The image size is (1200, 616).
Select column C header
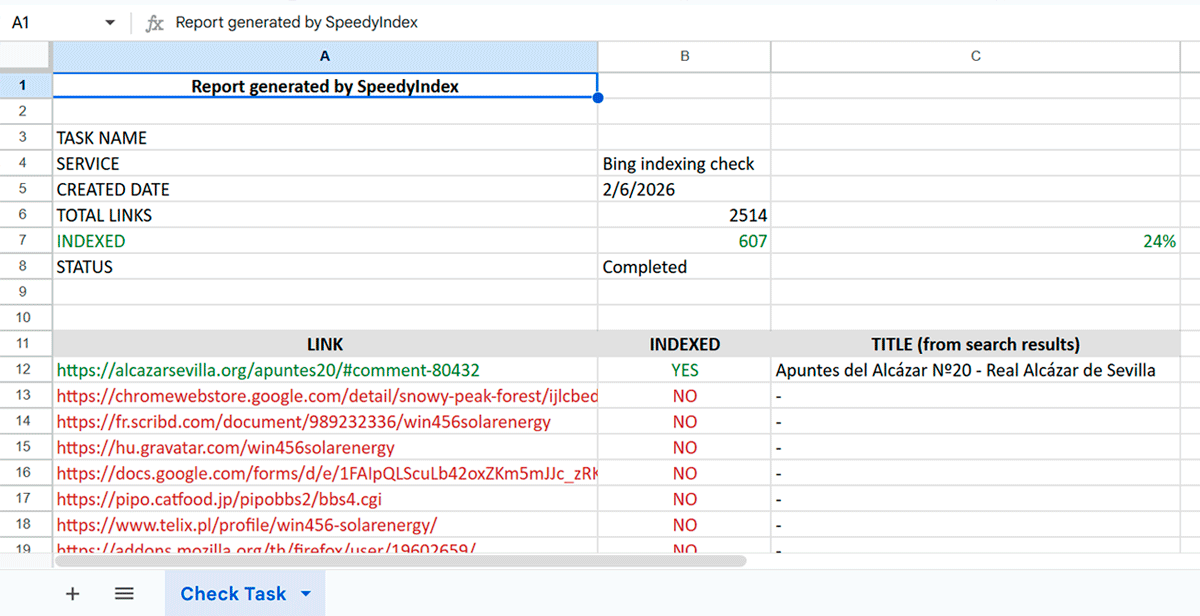(x=976, y=57)
